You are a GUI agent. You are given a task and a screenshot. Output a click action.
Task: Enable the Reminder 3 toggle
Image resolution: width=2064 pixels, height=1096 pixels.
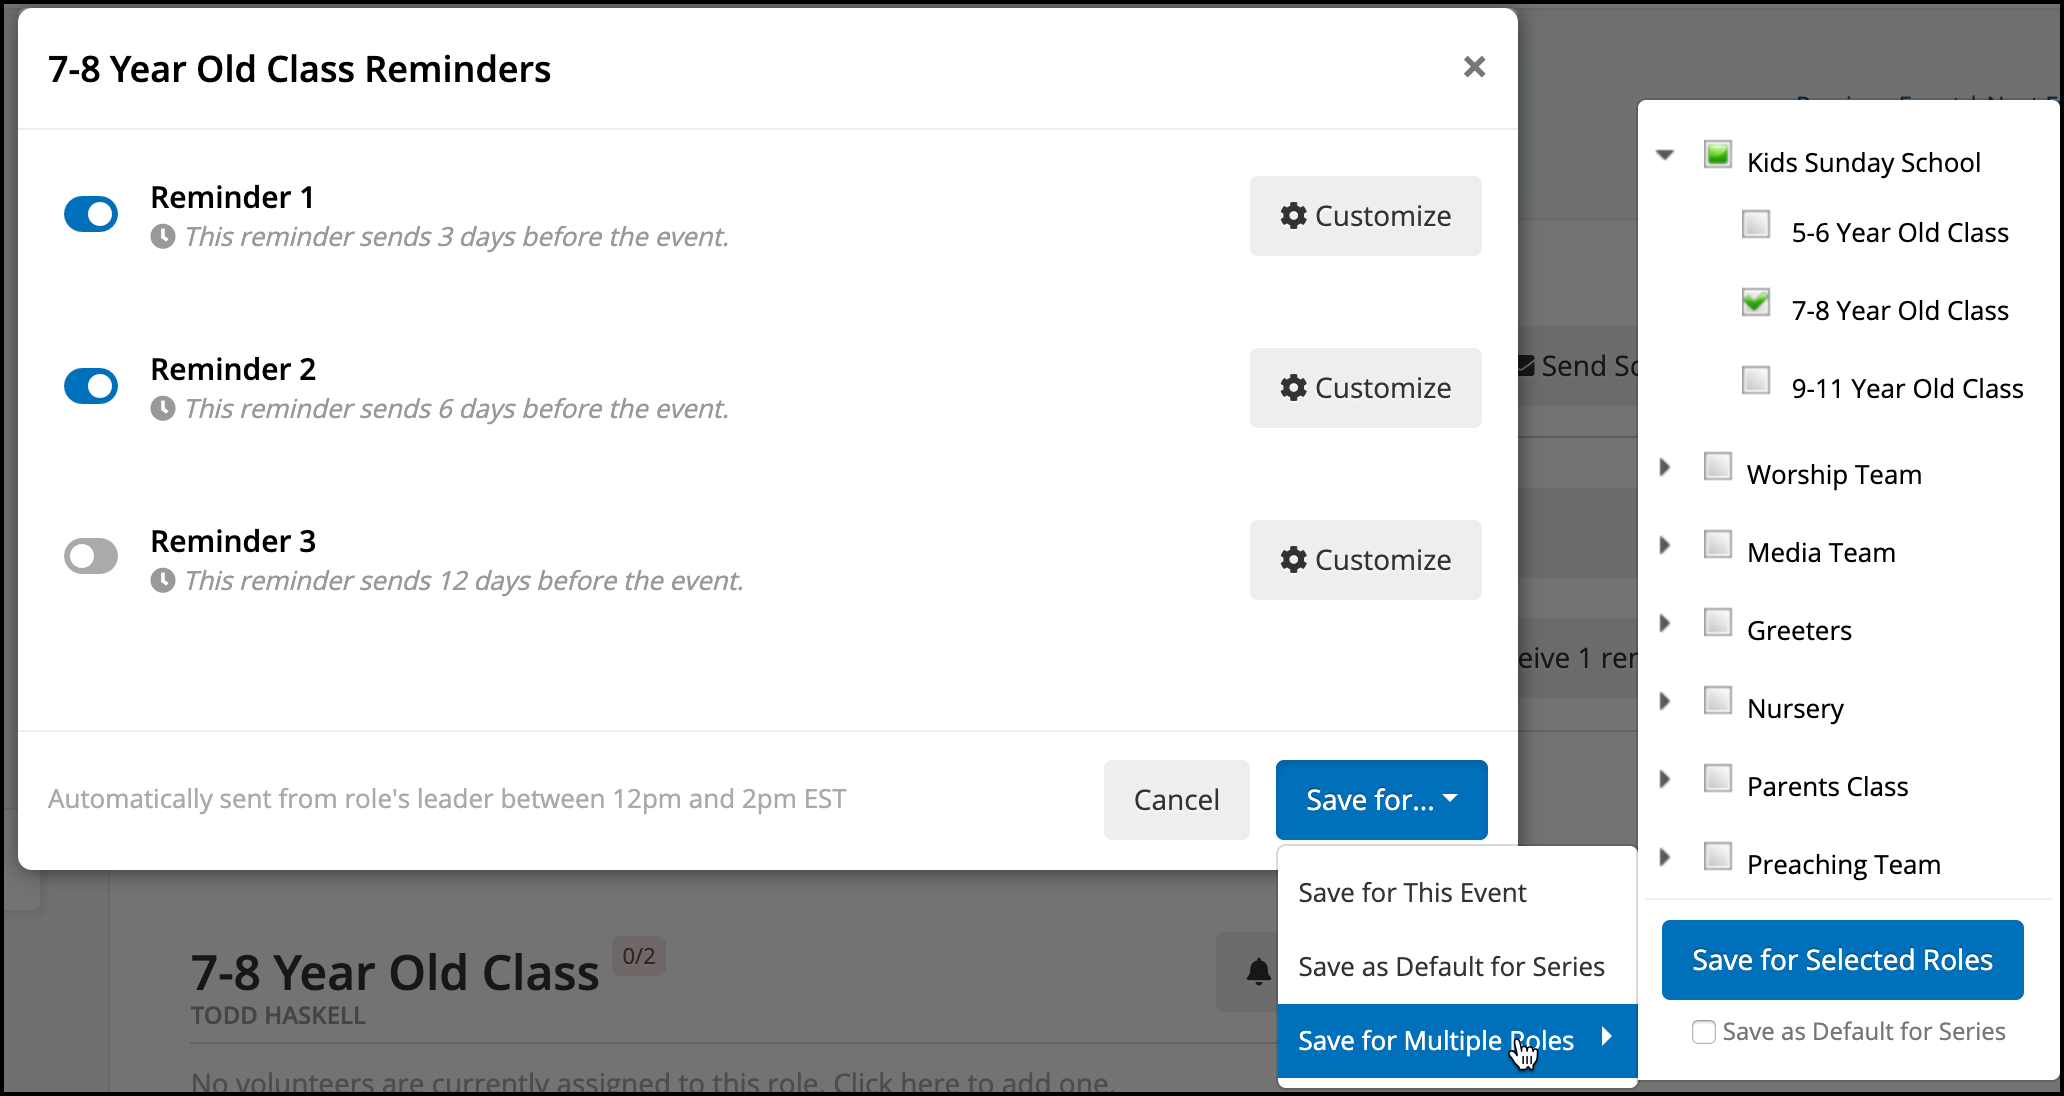point(91,556)
